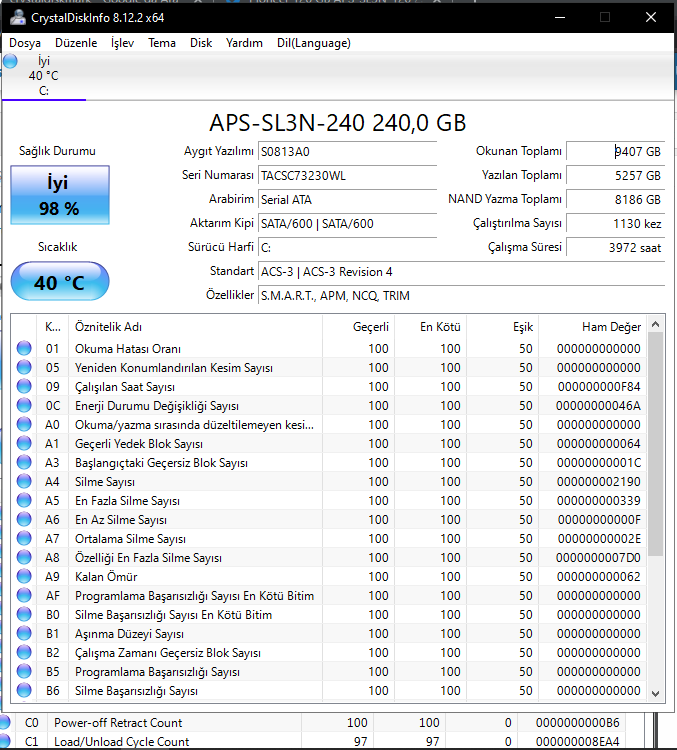Click the status orb next to Okuma Hatası Oranı
677x750 pixels.
tap(23, 349)
